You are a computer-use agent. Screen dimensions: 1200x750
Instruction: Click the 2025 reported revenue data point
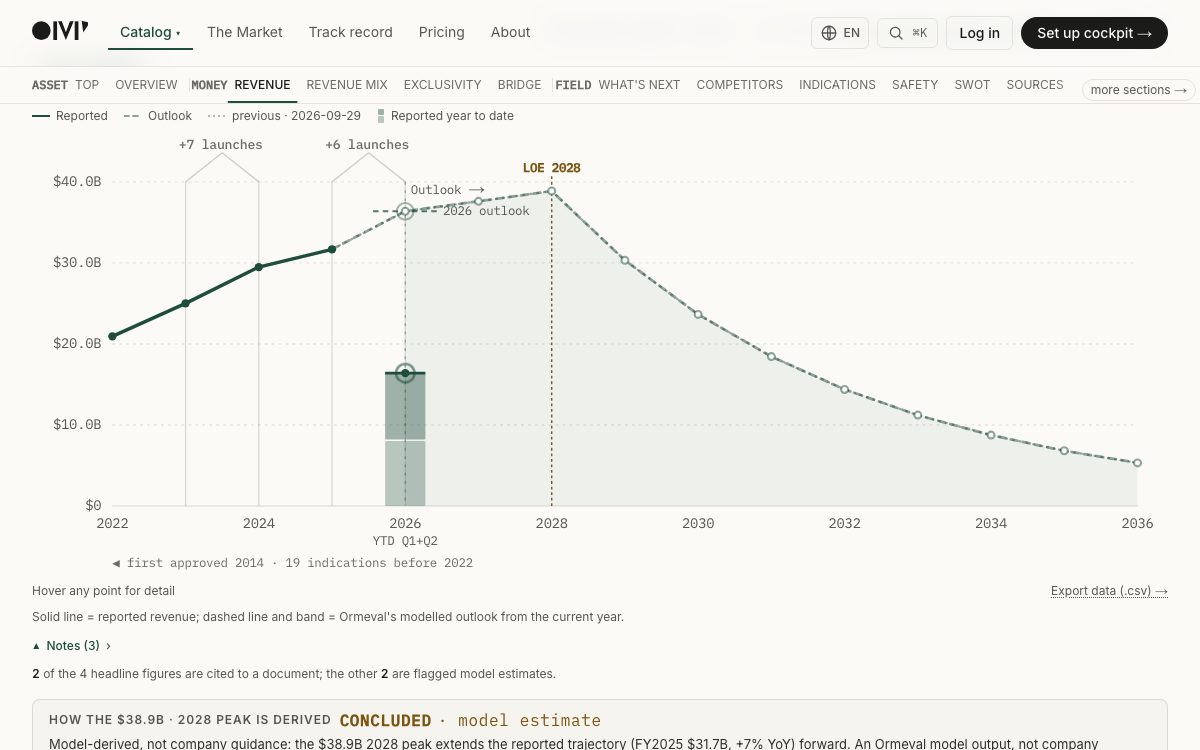click(332, 249)
